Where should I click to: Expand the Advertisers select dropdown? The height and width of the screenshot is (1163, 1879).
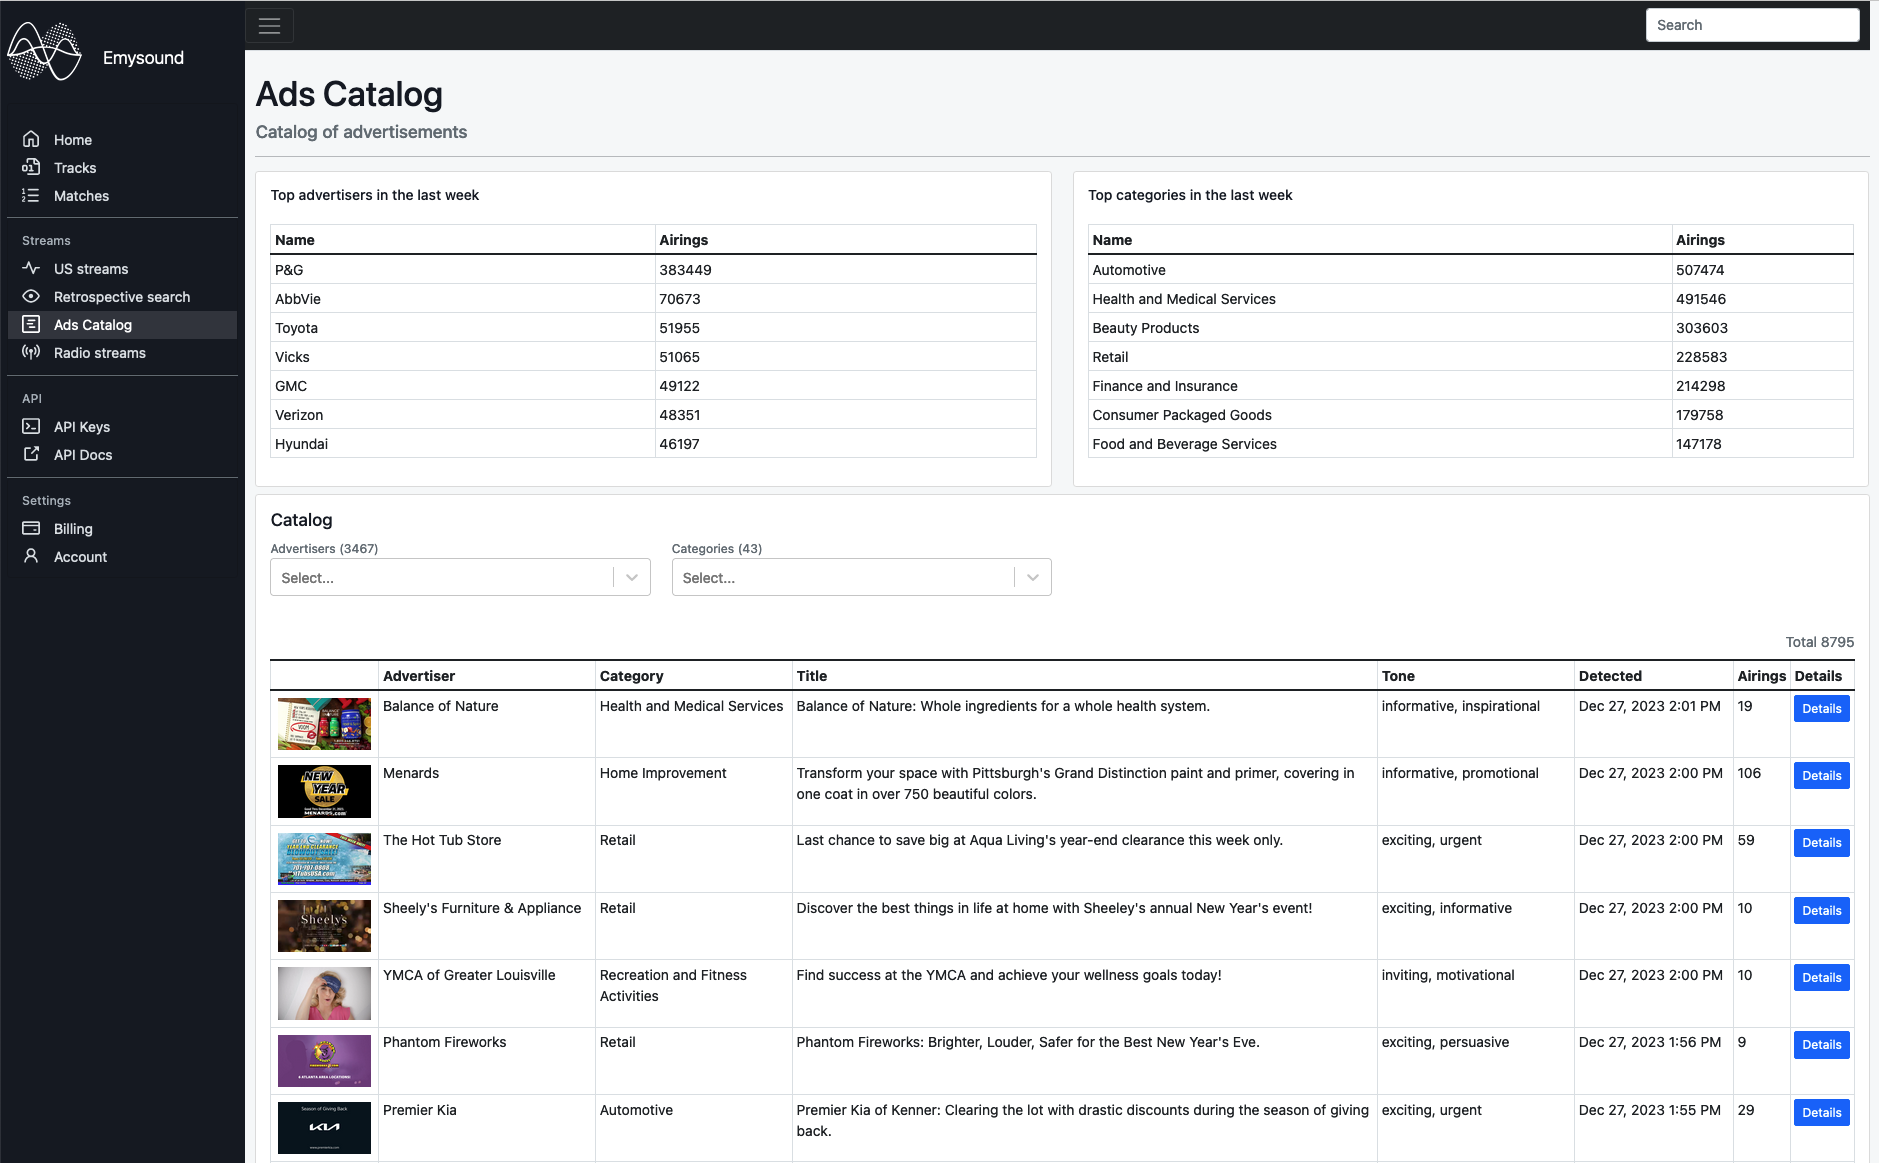[460, 577]
